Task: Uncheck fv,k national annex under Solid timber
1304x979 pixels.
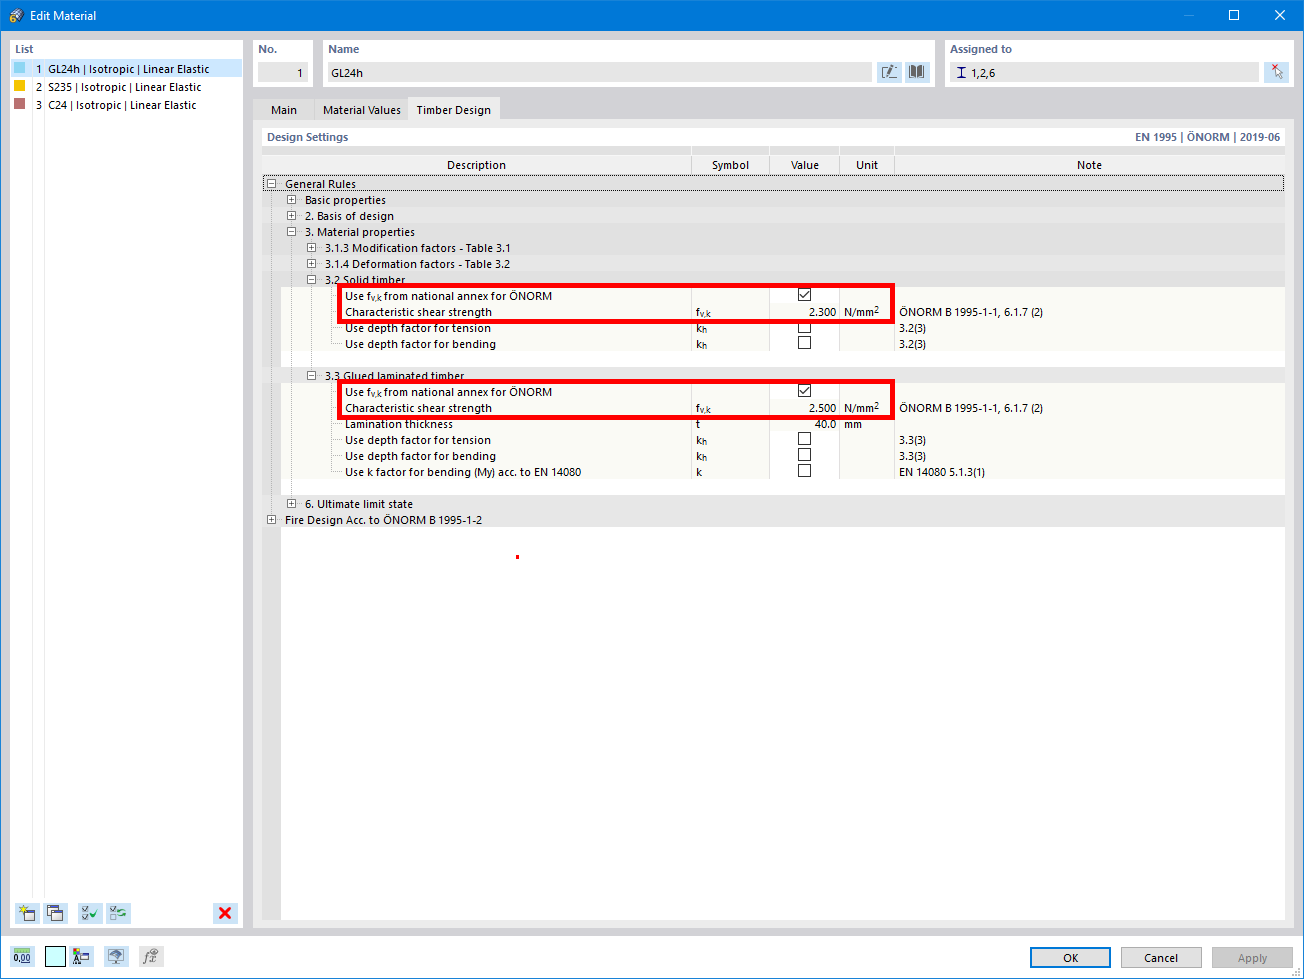Action: 804,295
